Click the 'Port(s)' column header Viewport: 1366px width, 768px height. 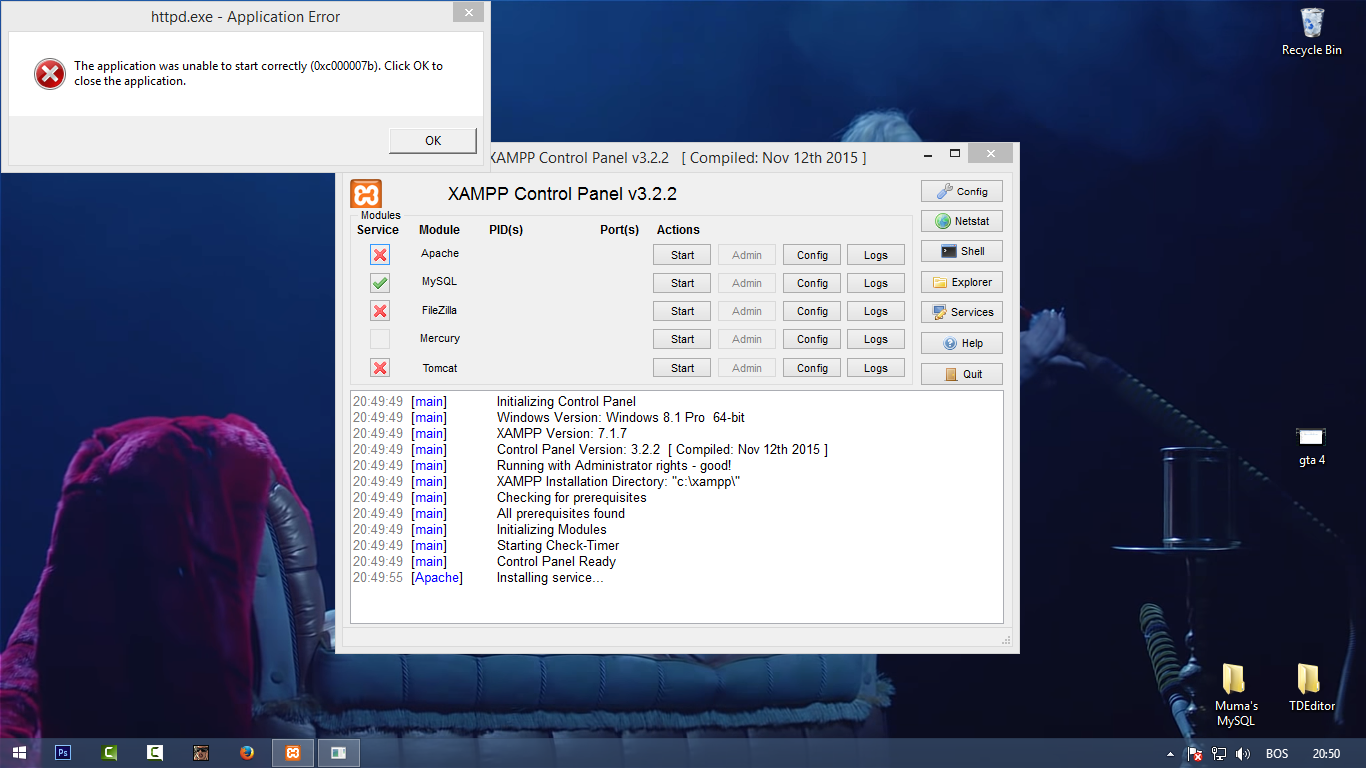[x=619, y=230]
